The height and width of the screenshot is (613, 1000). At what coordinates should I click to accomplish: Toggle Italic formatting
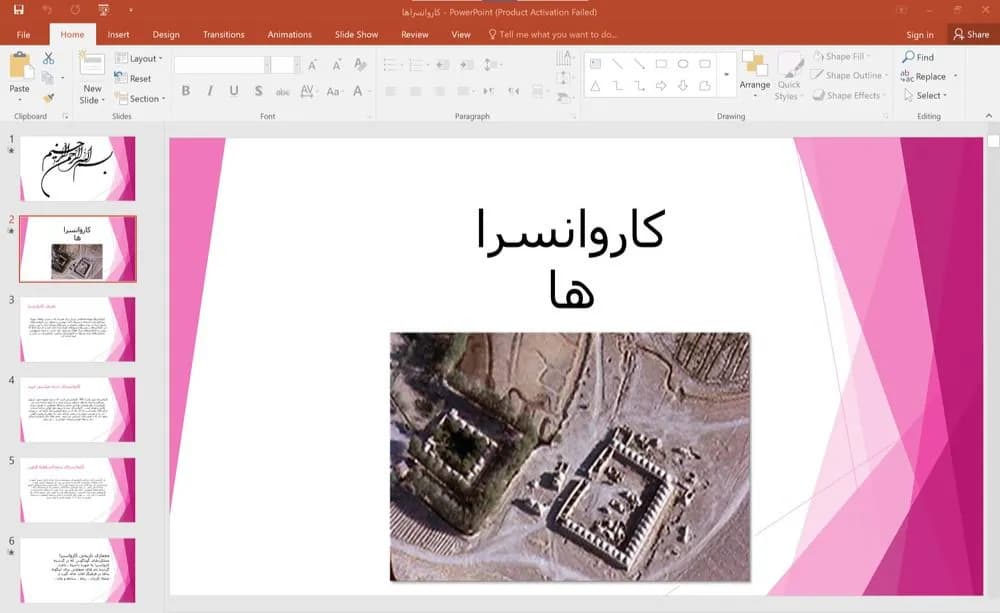[210, 91]
